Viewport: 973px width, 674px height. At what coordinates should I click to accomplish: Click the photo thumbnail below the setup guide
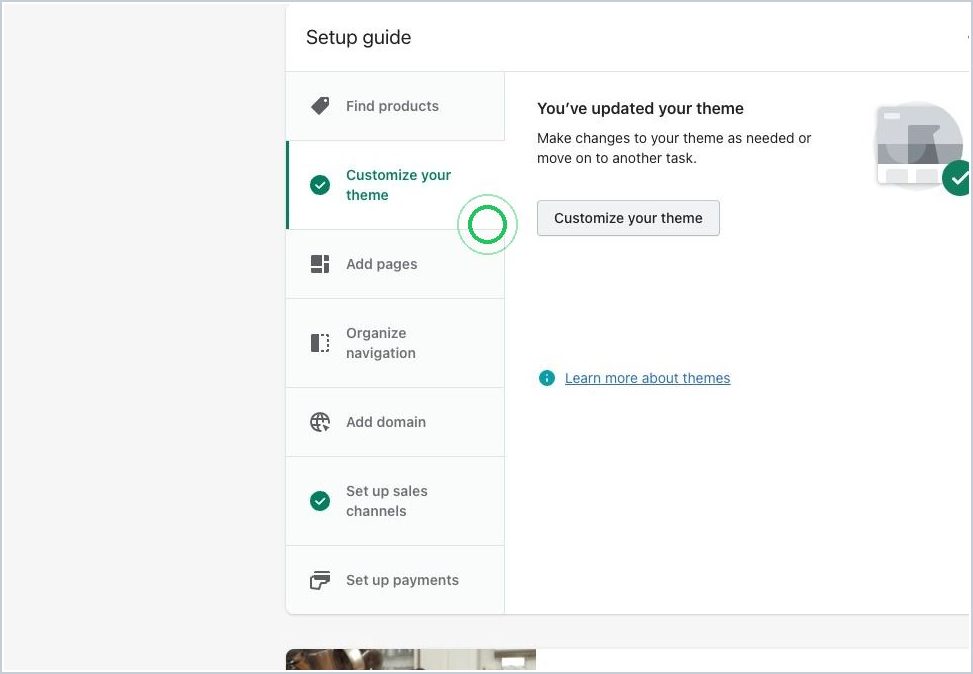coord(411,660)
